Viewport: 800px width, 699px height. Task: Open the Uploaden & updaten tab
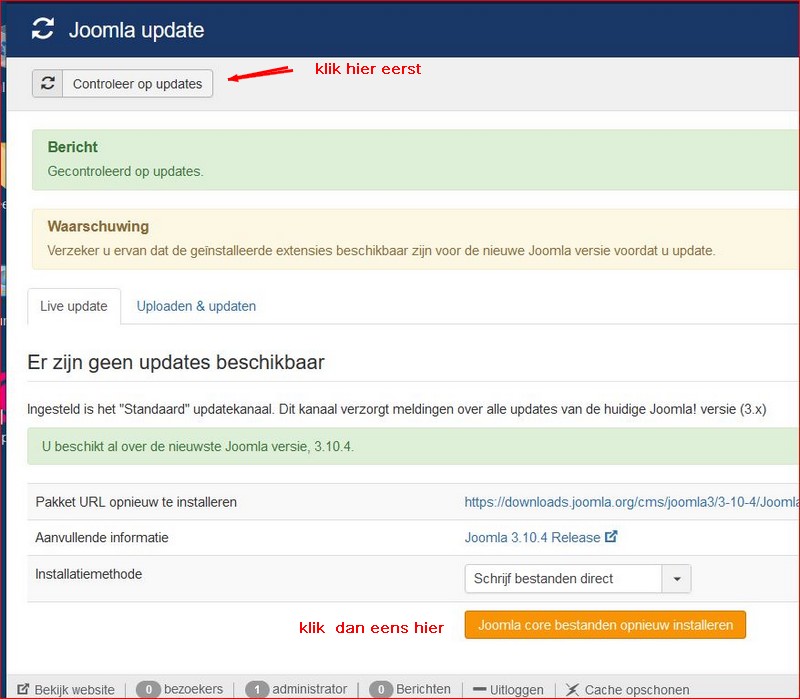point(196,306)
